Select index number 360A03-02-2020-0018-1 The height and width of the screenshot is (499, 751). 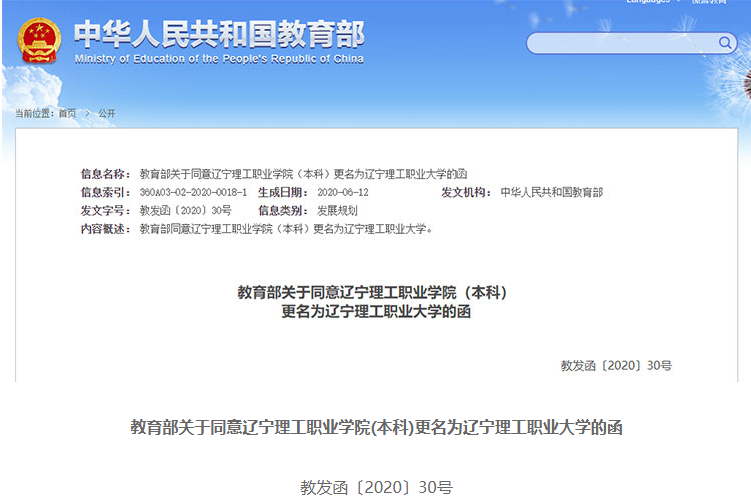(x=193, y=192)
